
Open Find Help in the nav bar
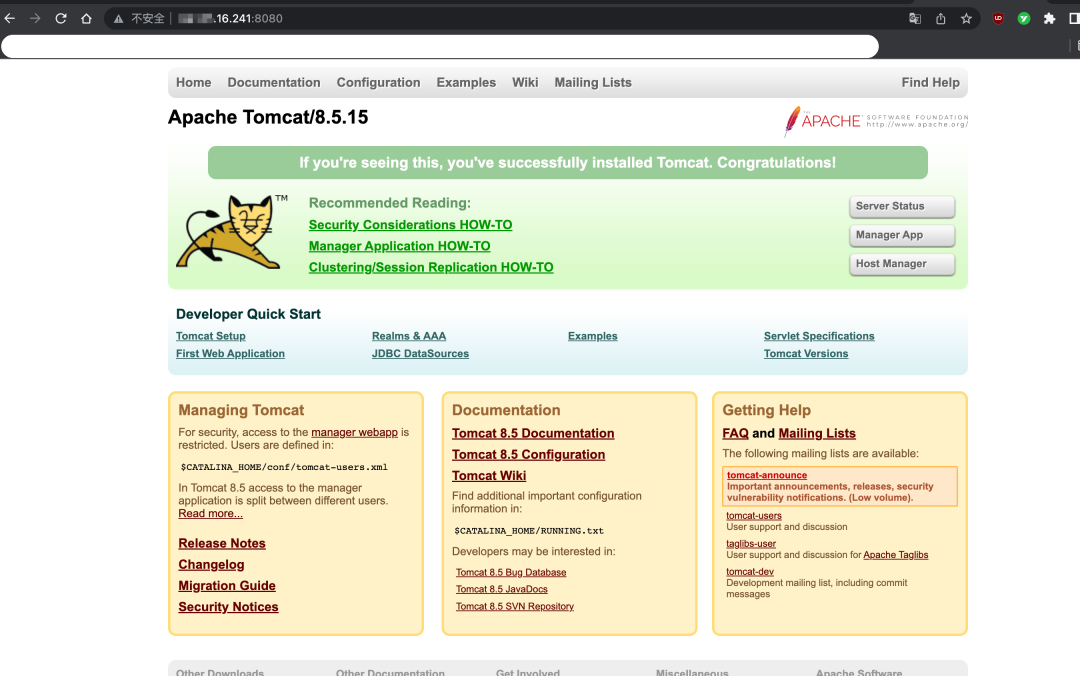931,83
